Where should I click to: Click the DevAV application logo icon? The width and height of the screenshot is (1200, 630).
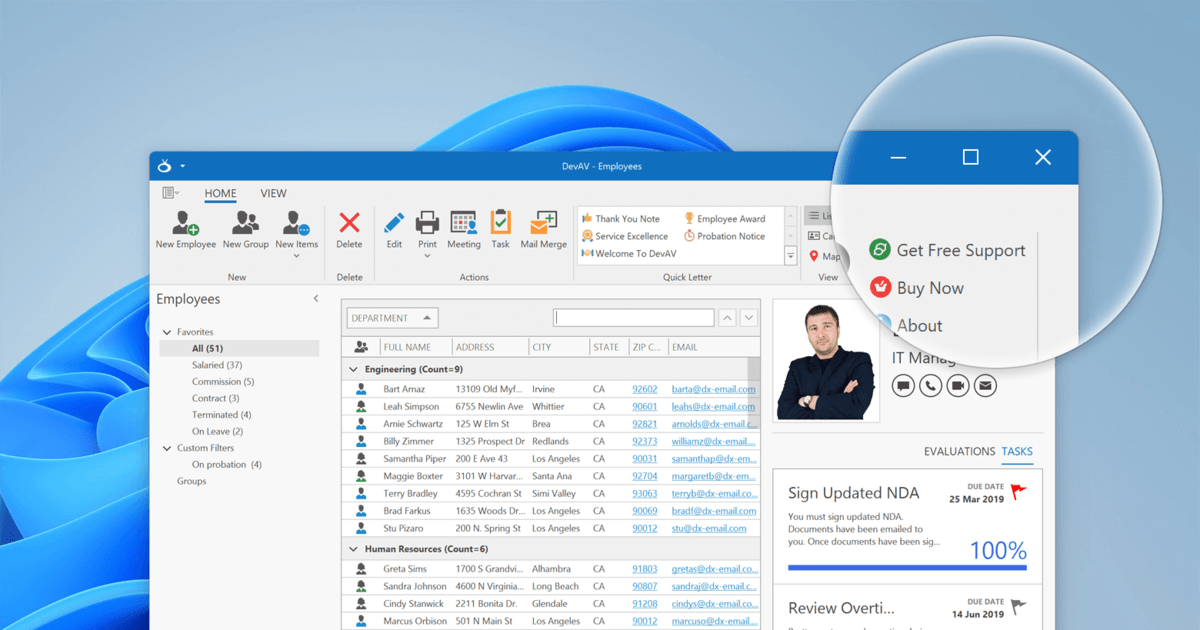(x=166, y=166)
